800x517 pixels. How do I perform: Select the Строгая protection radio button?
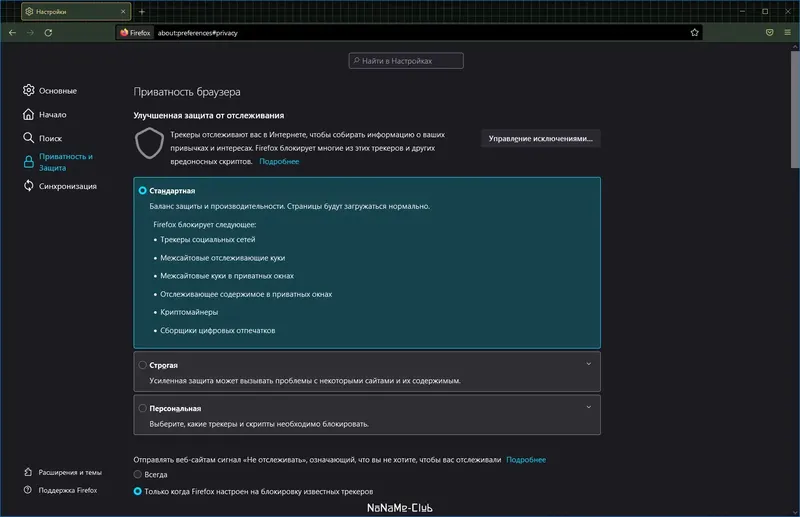(x=142, y=365)
